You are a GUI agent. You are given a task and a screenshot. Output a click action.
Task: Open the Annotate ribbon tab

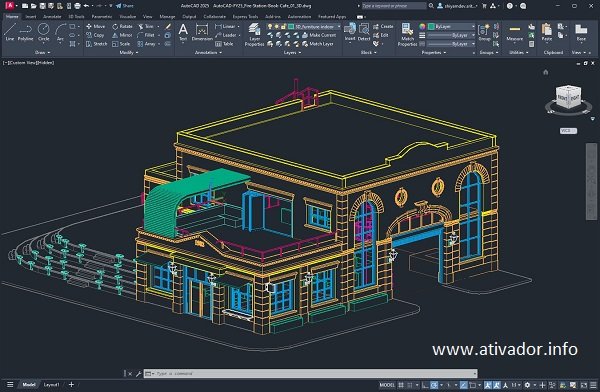point(52,16)
